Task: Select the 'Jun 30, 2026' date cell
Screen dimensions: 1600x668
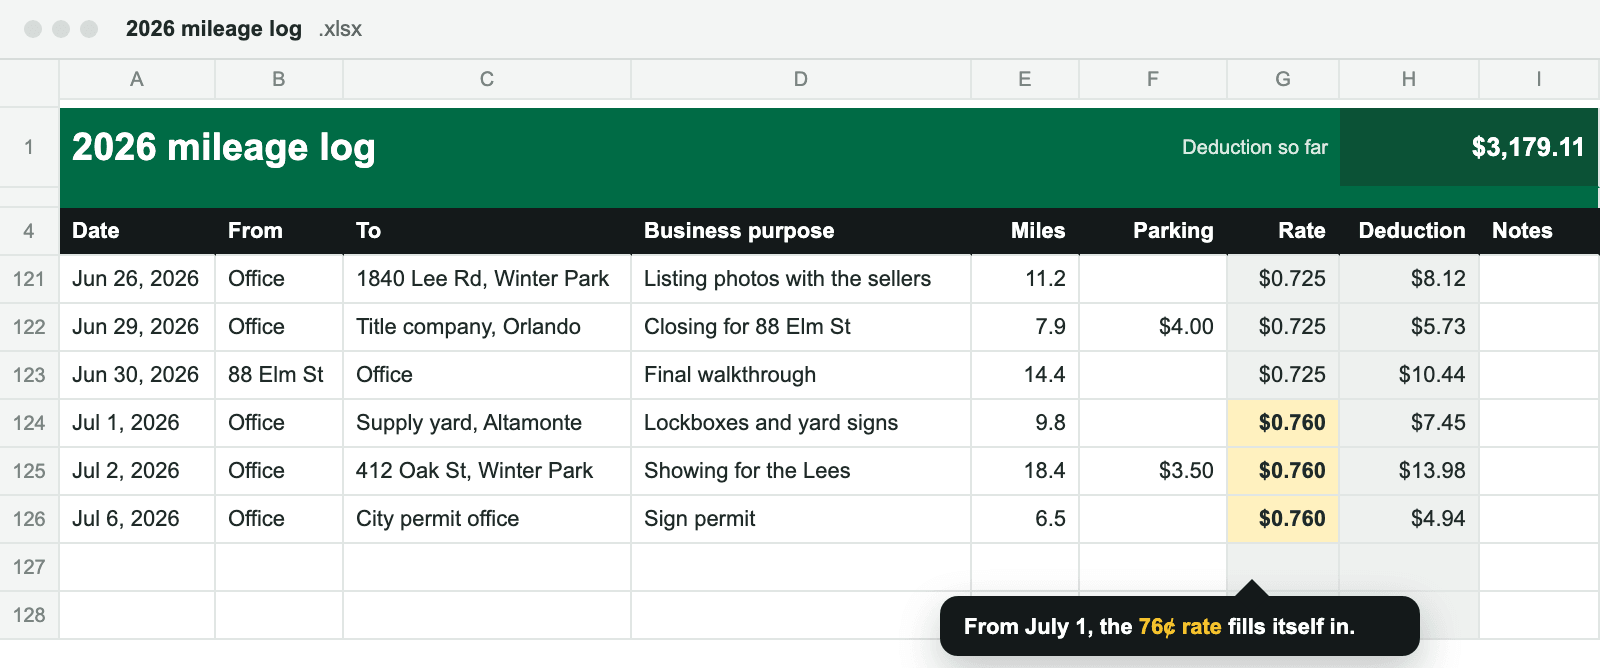Action: click(x=137, y=375)
